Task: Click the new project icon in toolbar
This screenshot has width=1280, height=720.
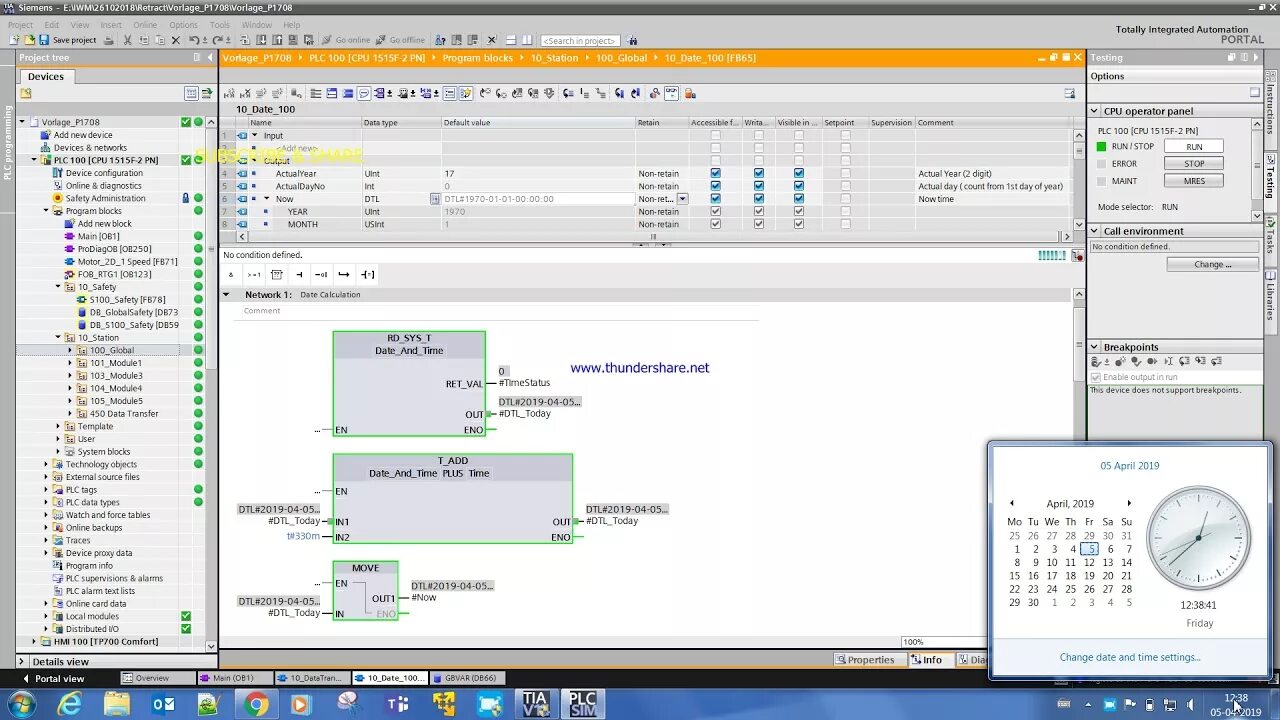Action: 14,40
